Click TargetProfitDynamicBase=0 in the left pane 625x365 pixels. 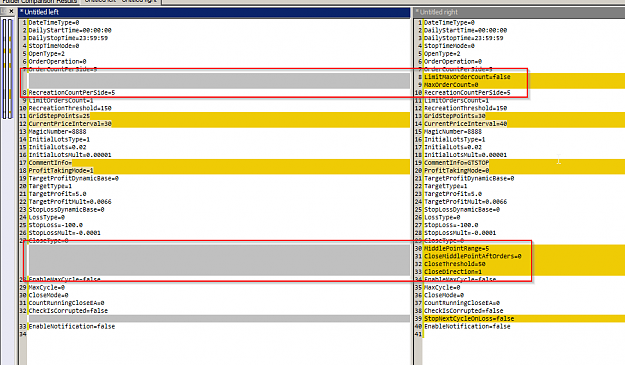click(74, 179)
